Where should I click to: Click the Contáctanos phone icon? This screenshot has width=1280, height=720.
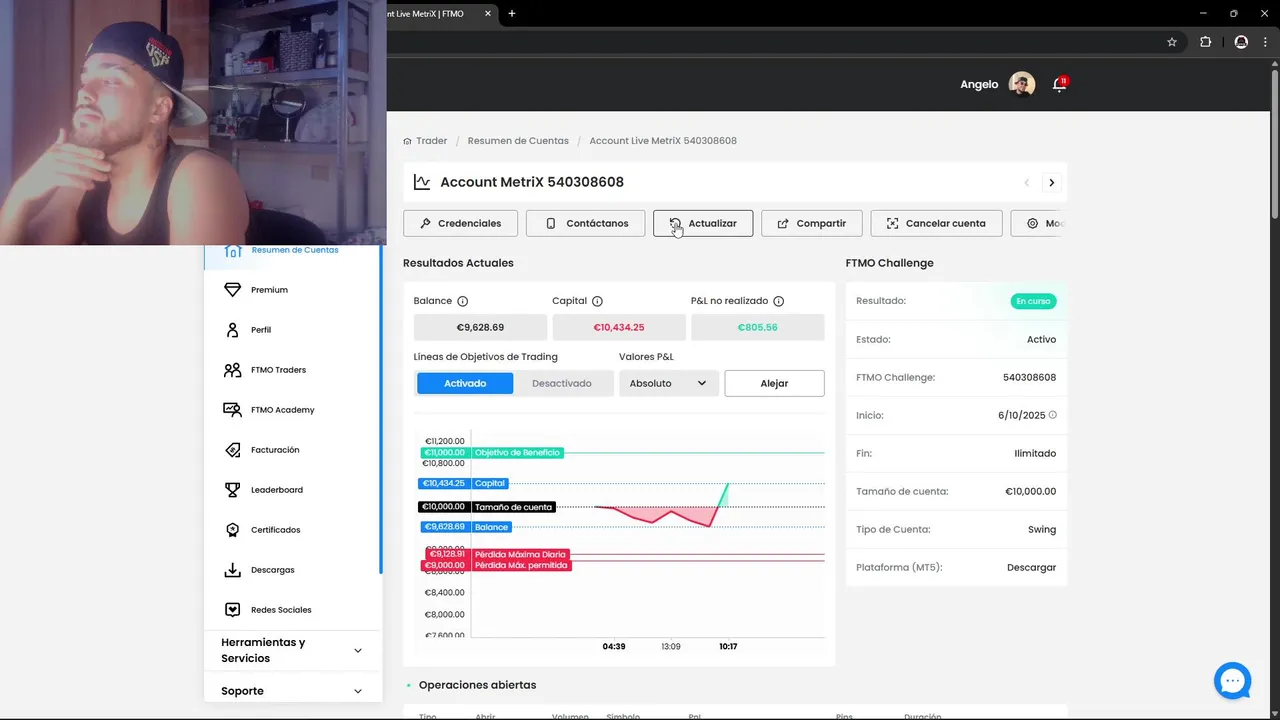point(551,224)
